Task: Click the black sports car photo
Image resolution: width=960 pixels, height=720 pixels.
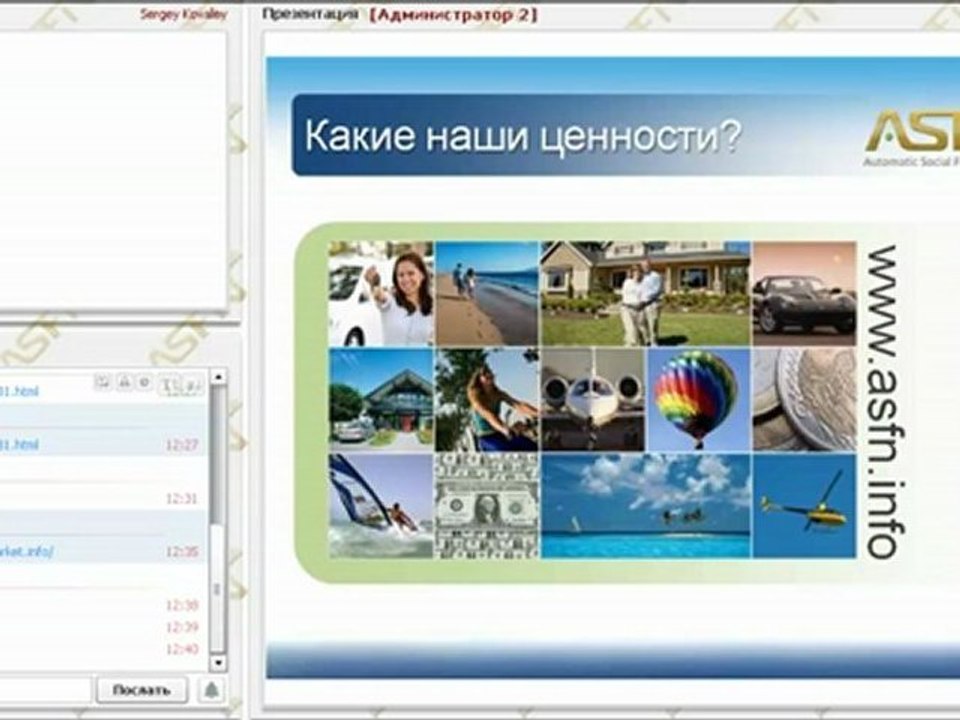Action: click(804, 293)
